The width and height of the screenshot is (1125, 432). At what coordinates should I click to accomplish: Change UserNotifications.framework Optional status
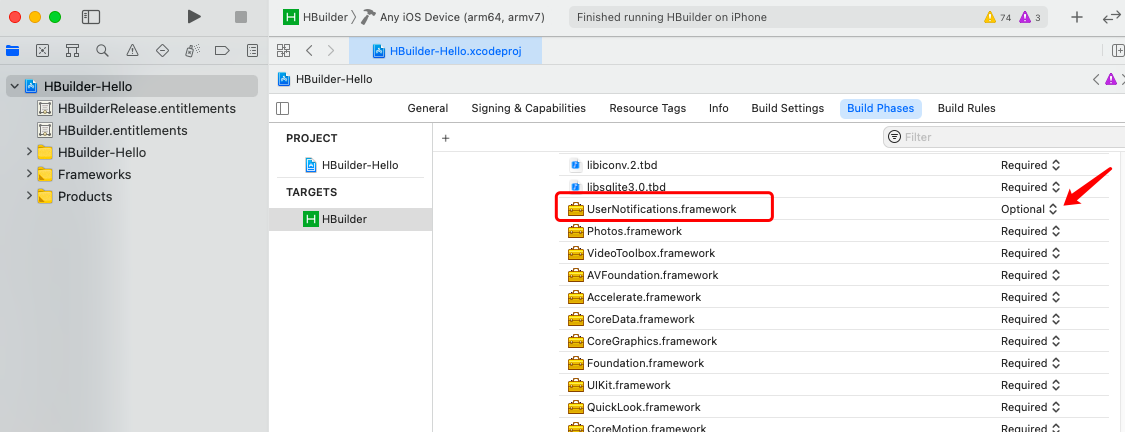[x=1029, y=209]
